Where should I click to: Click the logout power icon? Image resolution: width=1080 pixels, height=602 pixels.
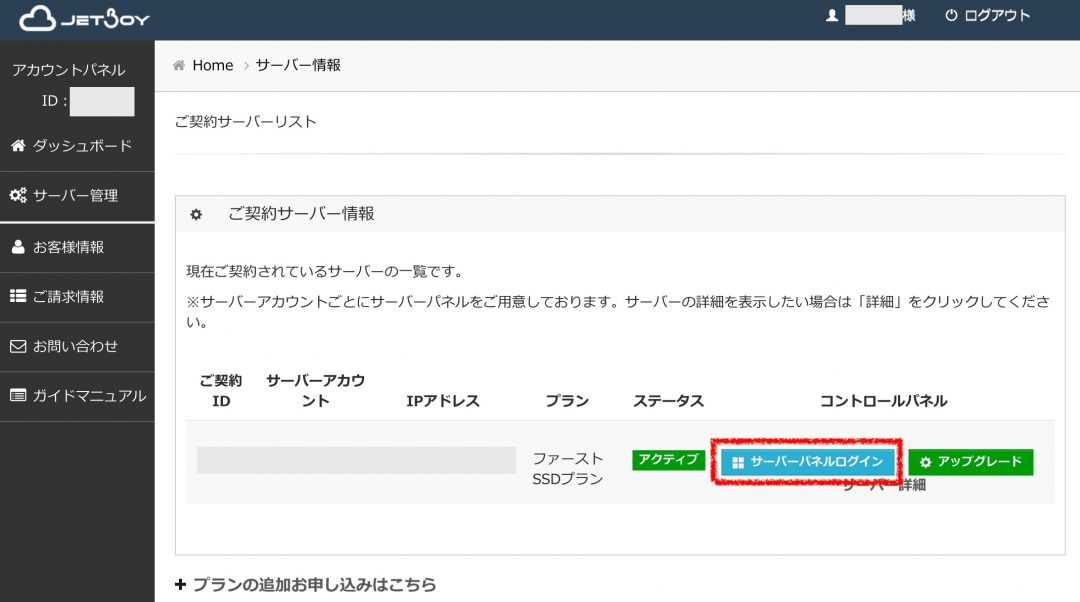950,16
